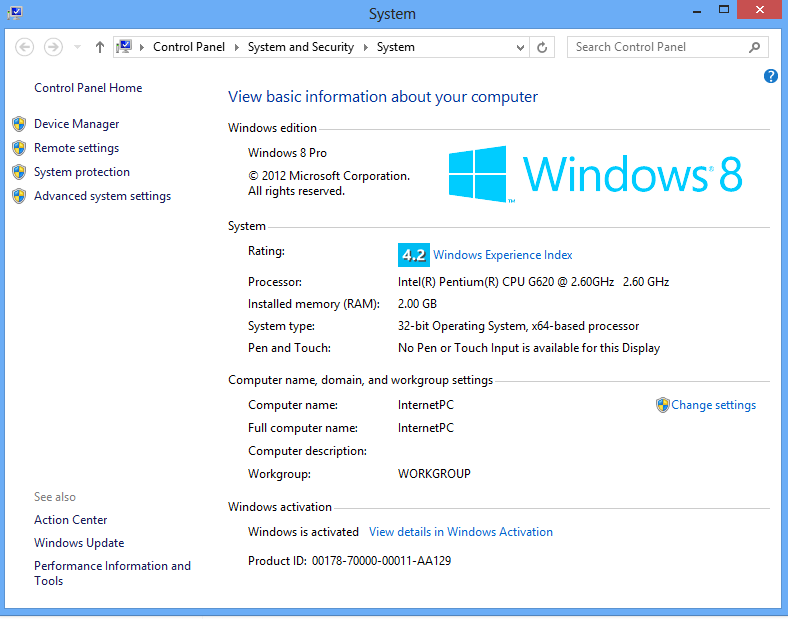Open Performance Information and Tools
Image resolution: width=788 pixels, height=619 pixels.
pyautogui.click(x=113, y=573)
